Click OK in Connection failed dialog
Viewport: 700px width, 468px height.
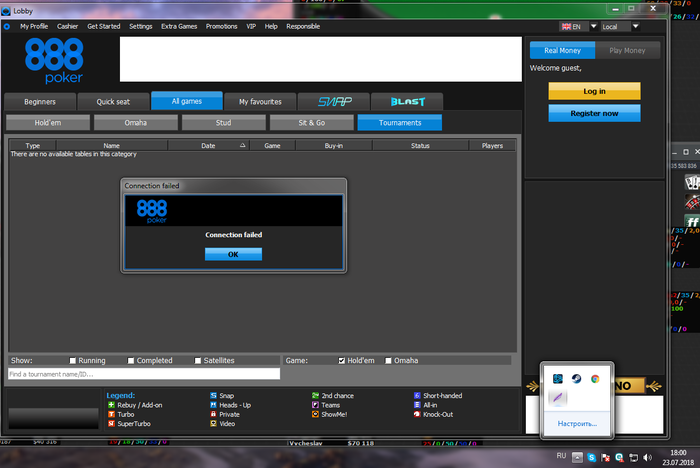pos(233,254)
